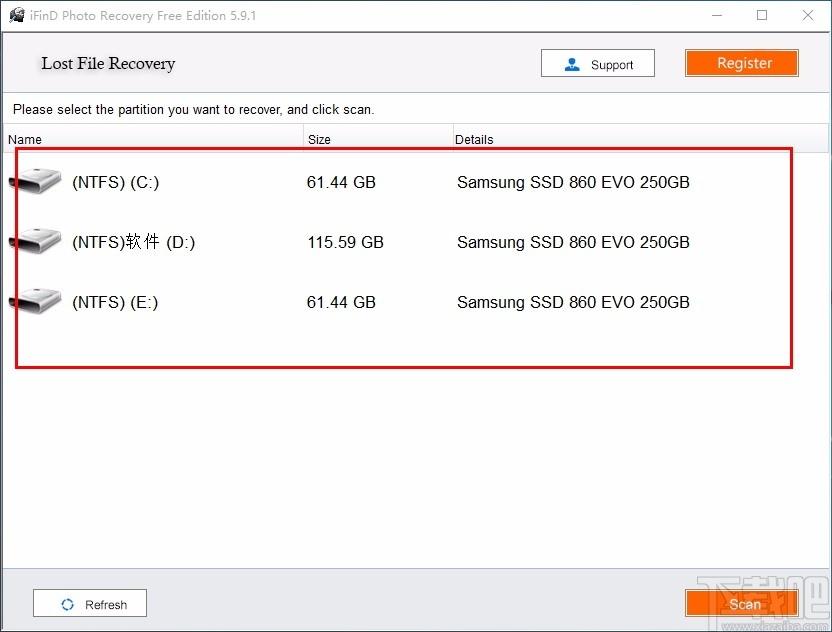
Task: Select the "(NTFS) (C:)" partition name
Action: point(116,182)
